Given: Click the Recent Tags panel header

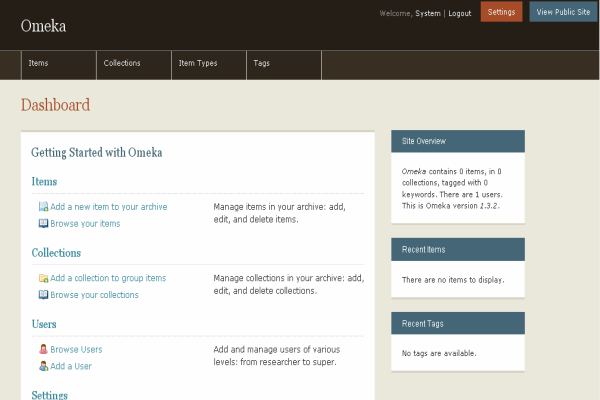Looking at the screenshot, I should (457, 324).
